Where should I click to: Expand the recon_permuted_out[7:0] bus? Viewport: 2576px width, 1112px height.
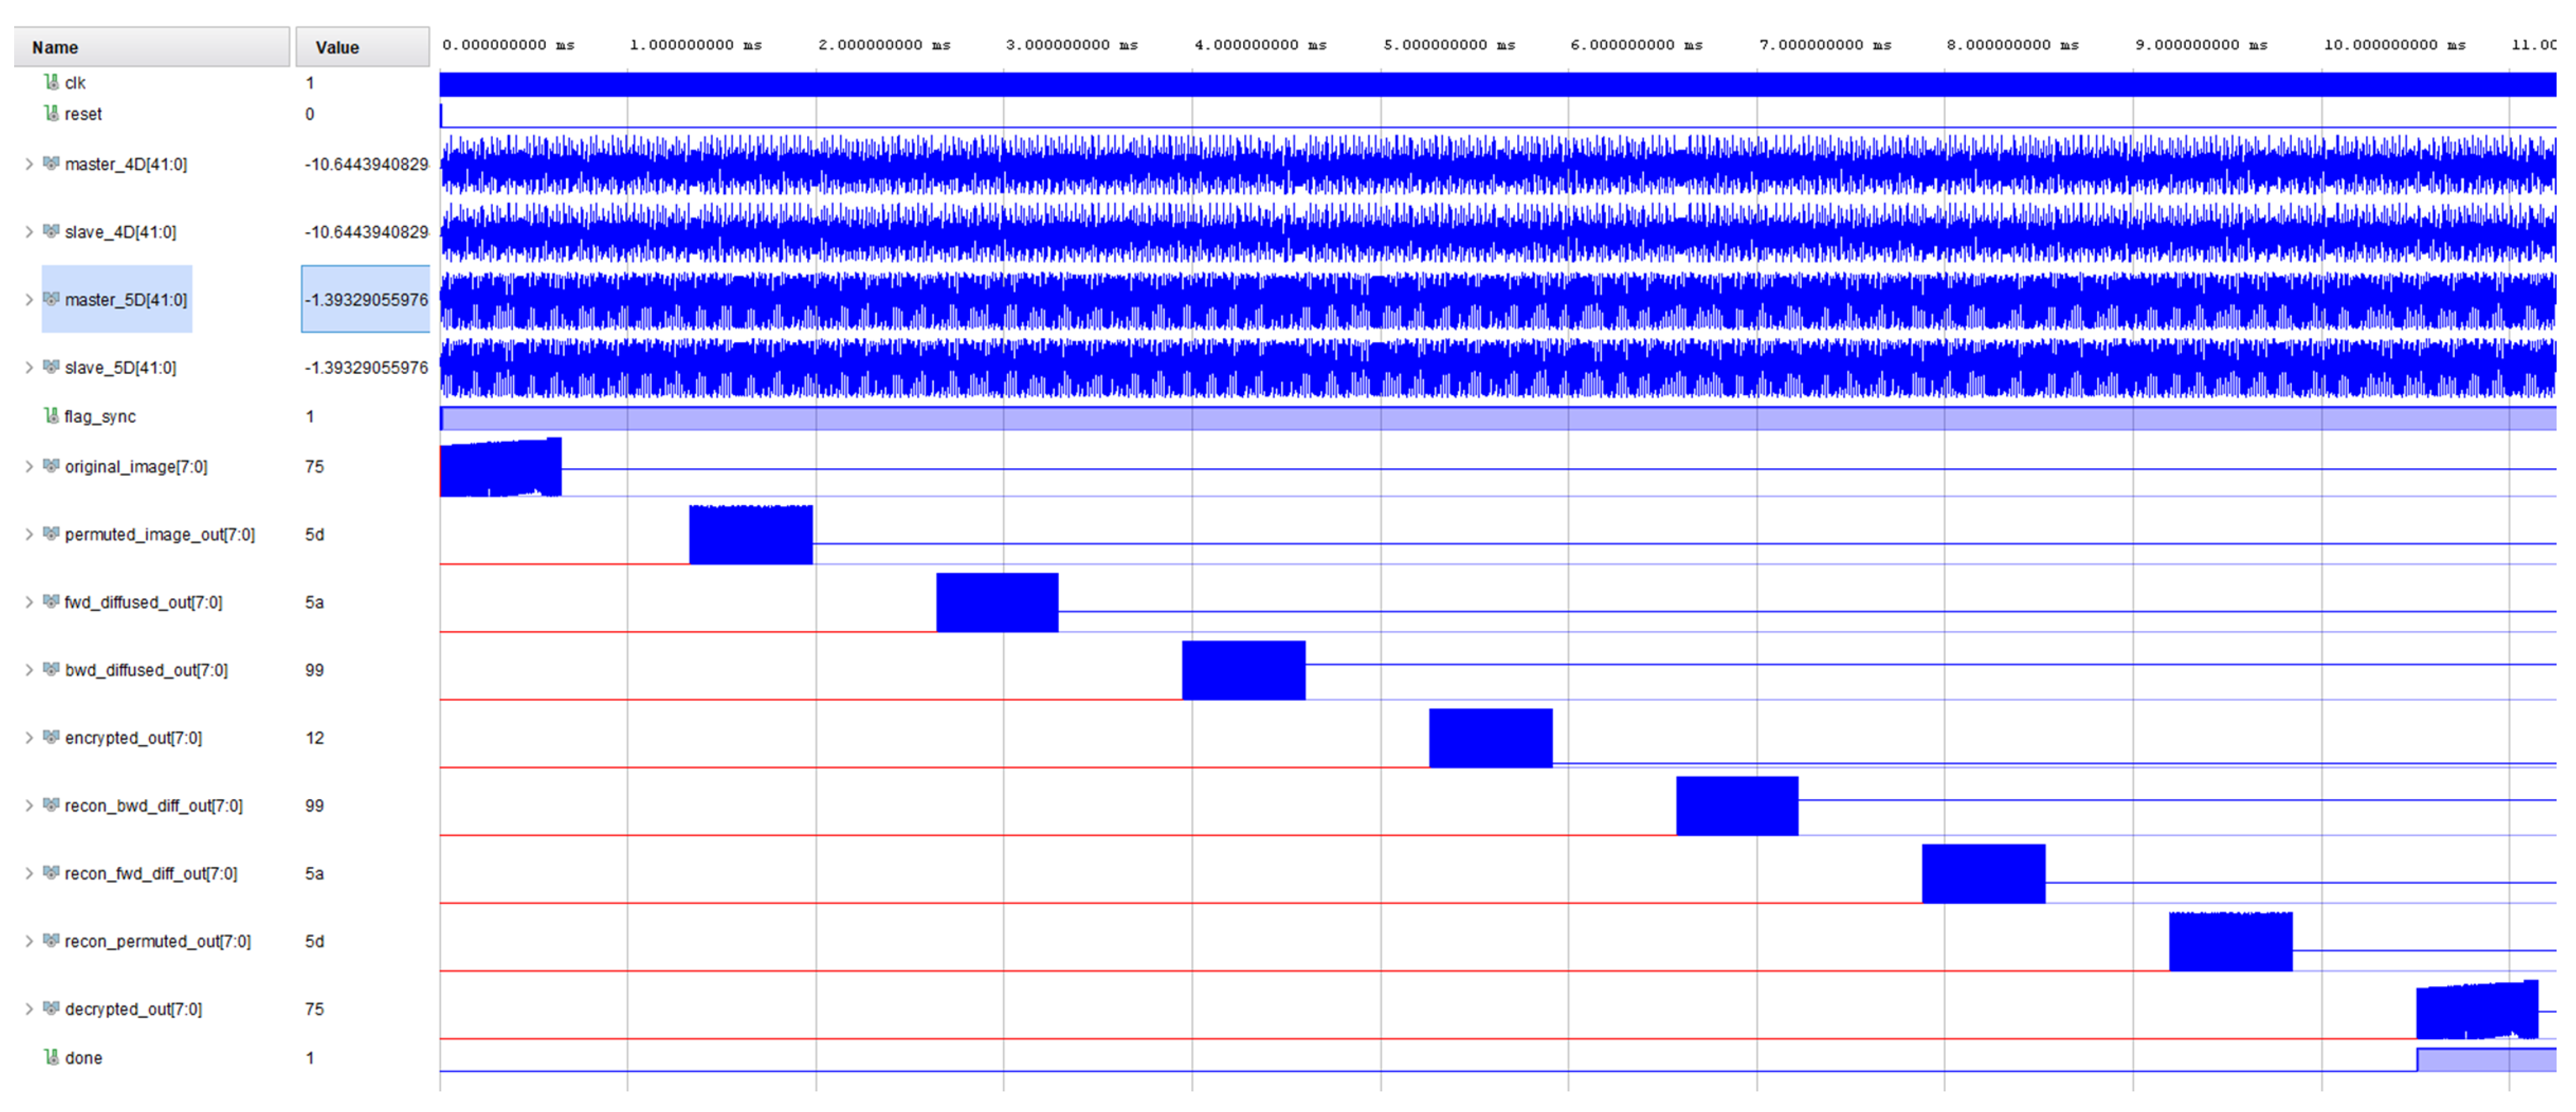(x=29, y=941)
